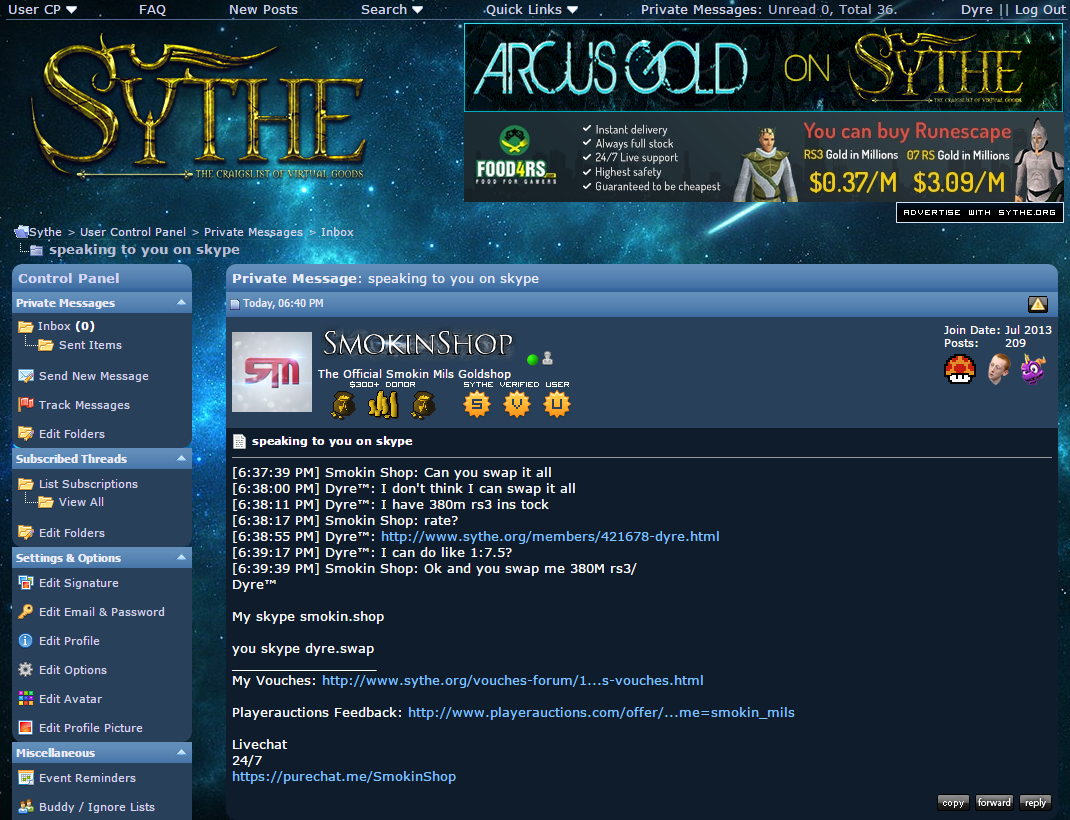Click the Edit Avatar colored grid icon

click(26, 698)
